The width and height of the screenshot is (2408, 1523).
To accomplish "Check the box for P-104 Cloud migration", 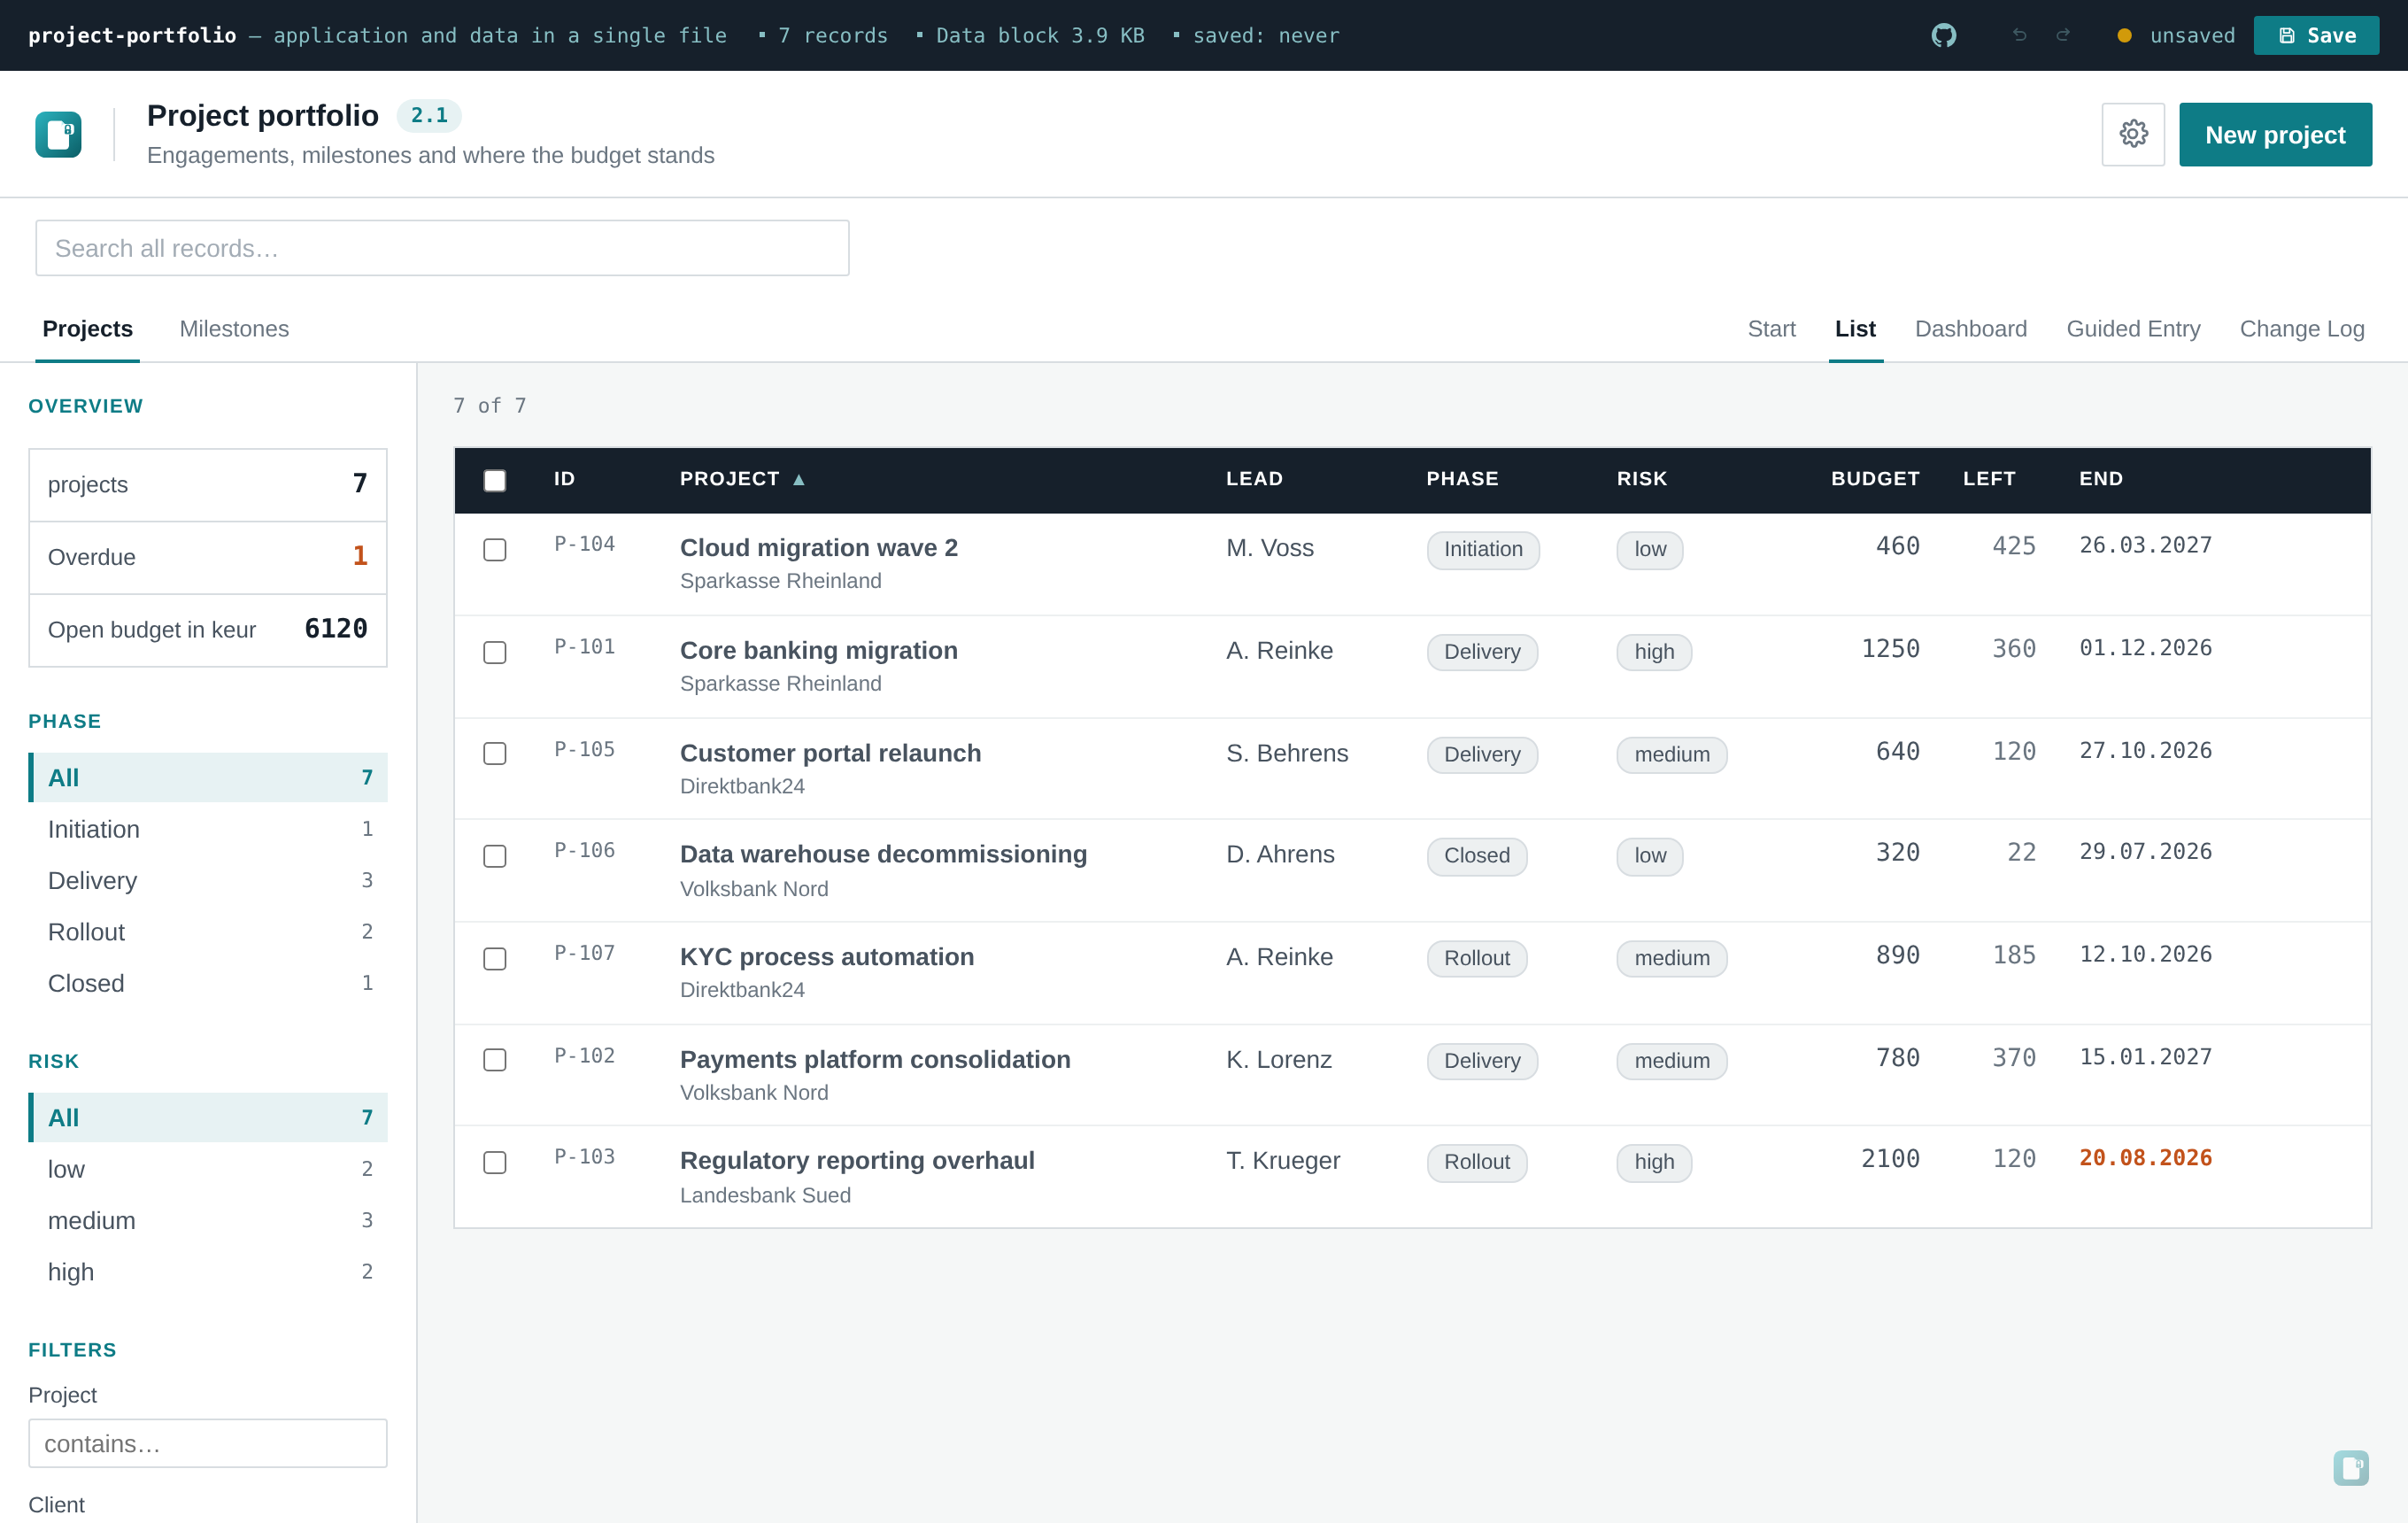I will pos(495,549).
